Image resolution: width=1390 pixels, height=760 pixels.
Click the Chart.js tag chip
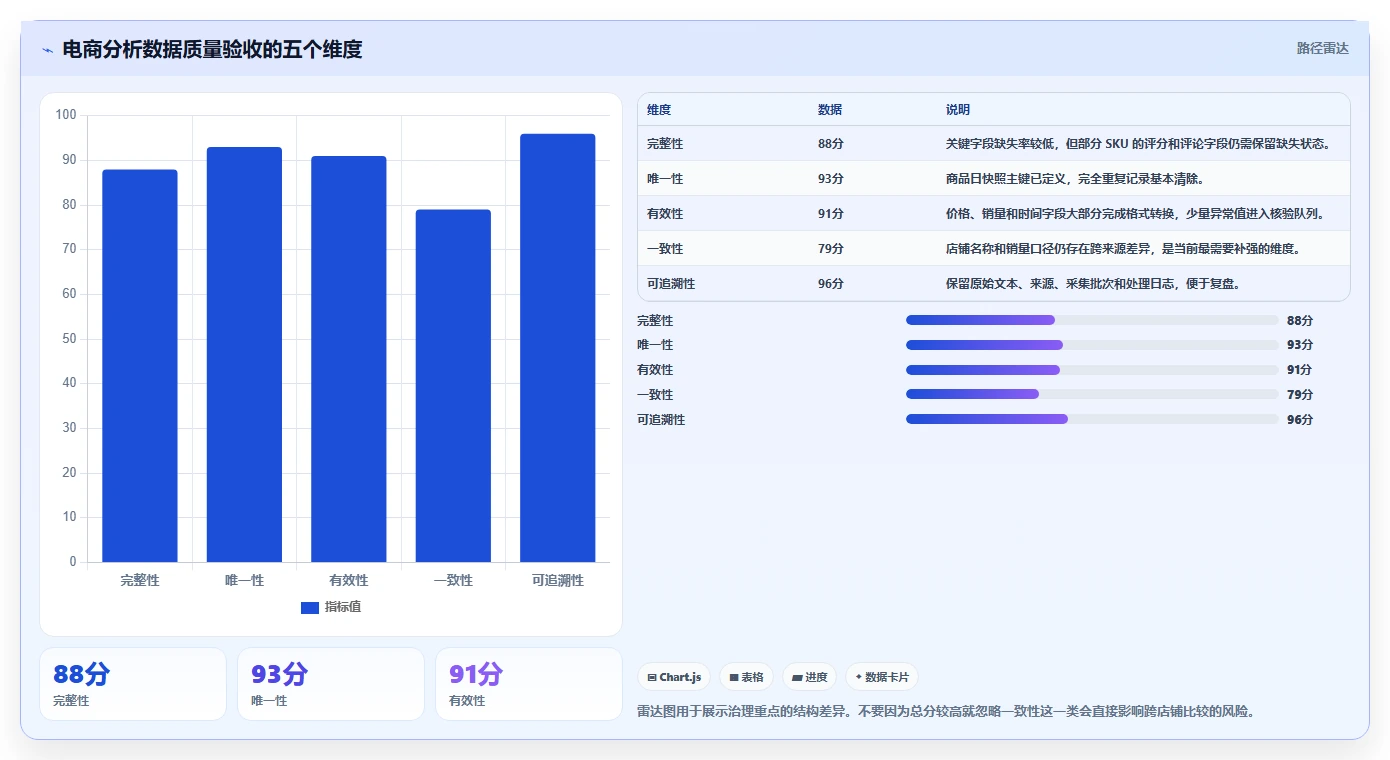coord(674,677)
